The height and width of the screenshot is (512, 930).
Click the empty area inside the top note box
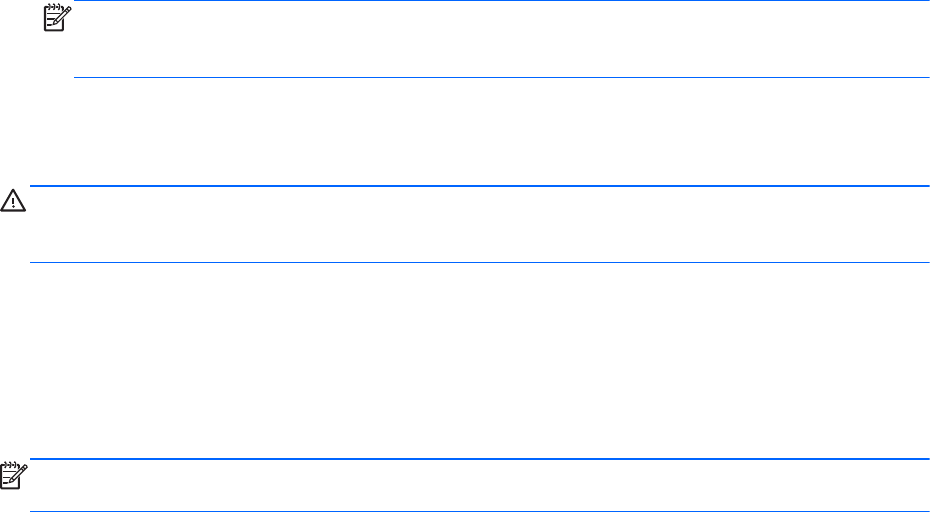pyautogui.click(x=500, y=40)
